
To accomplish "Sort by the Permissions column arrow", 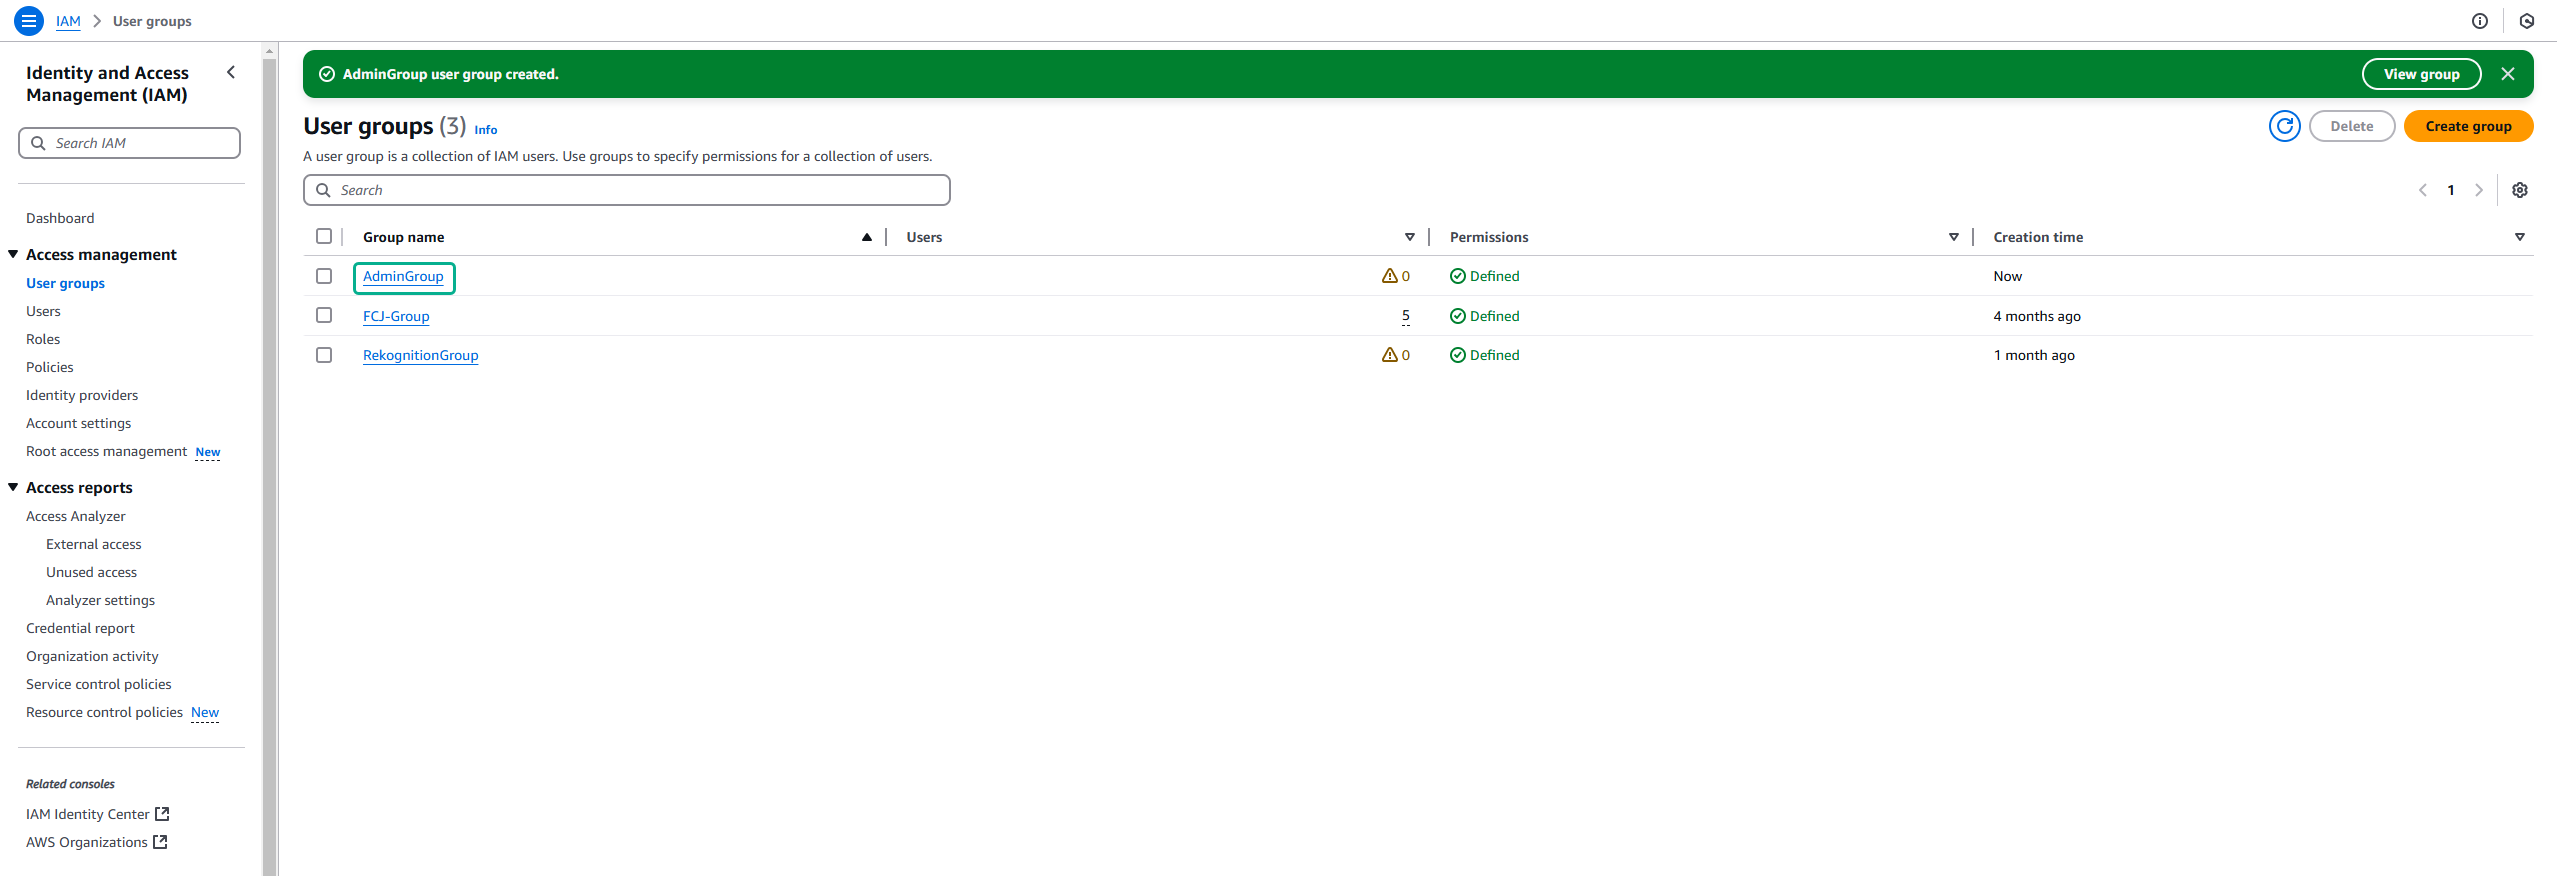I will tap(1954, 237).
